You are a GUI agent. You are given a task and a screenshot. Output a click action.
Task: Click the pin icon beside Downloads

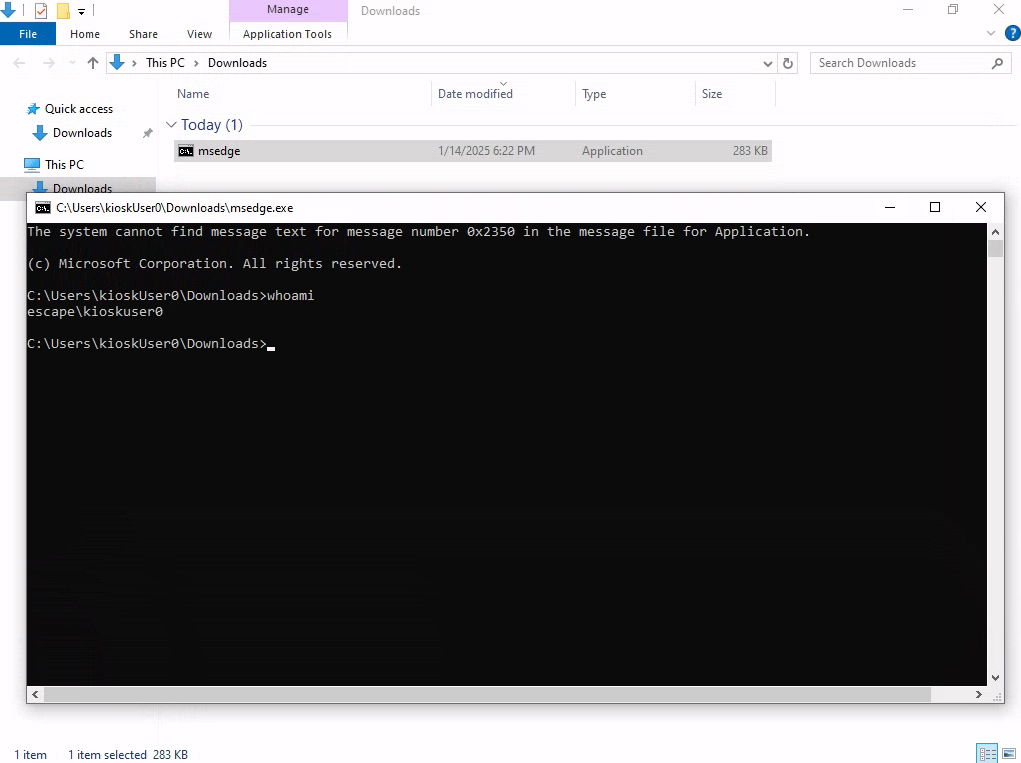pos(148,133)
